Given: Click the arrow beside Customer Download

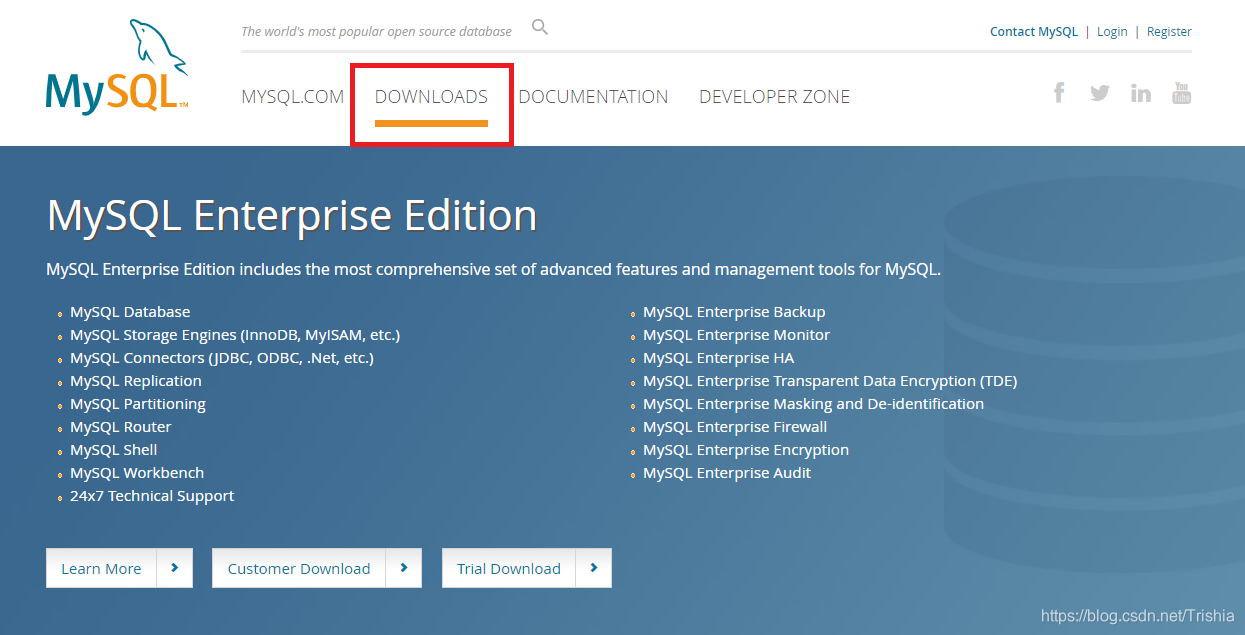Looking at the screenshot, I should pos(404,568).
